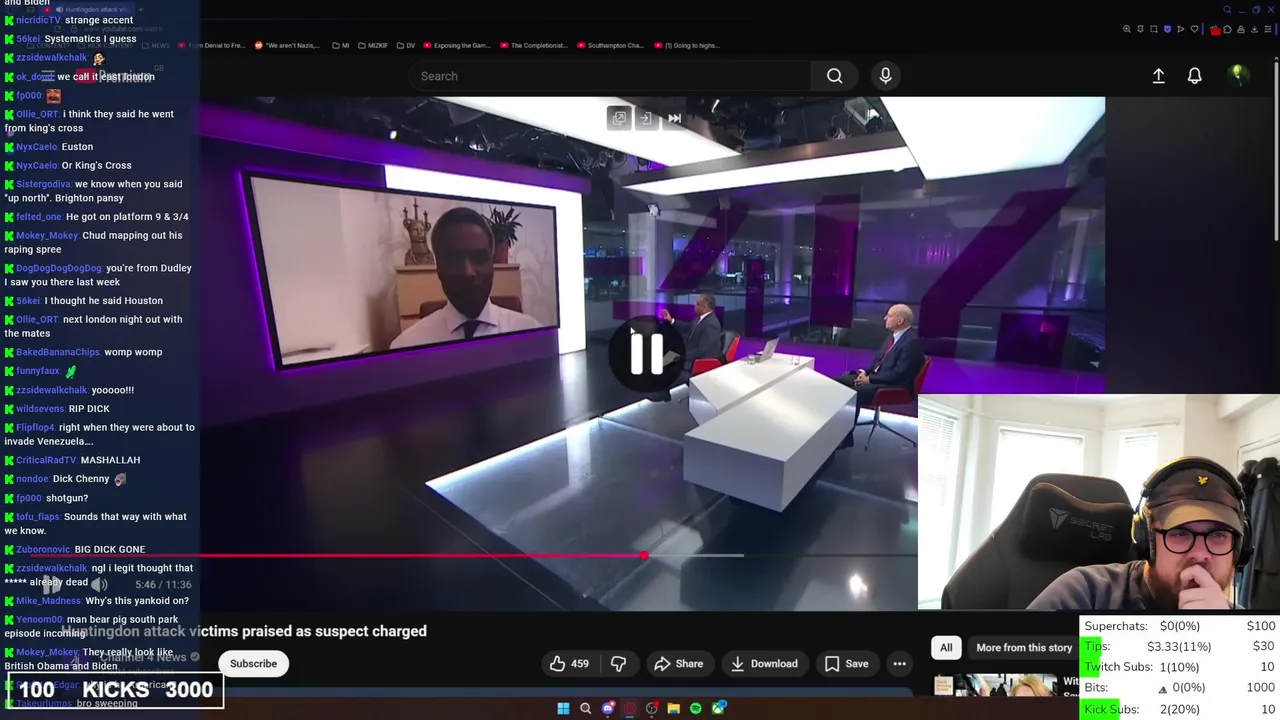This screenshot has height=720, width=1280.
Task: Open Spotify from the taskbar
Action: (x=695, y=708)
